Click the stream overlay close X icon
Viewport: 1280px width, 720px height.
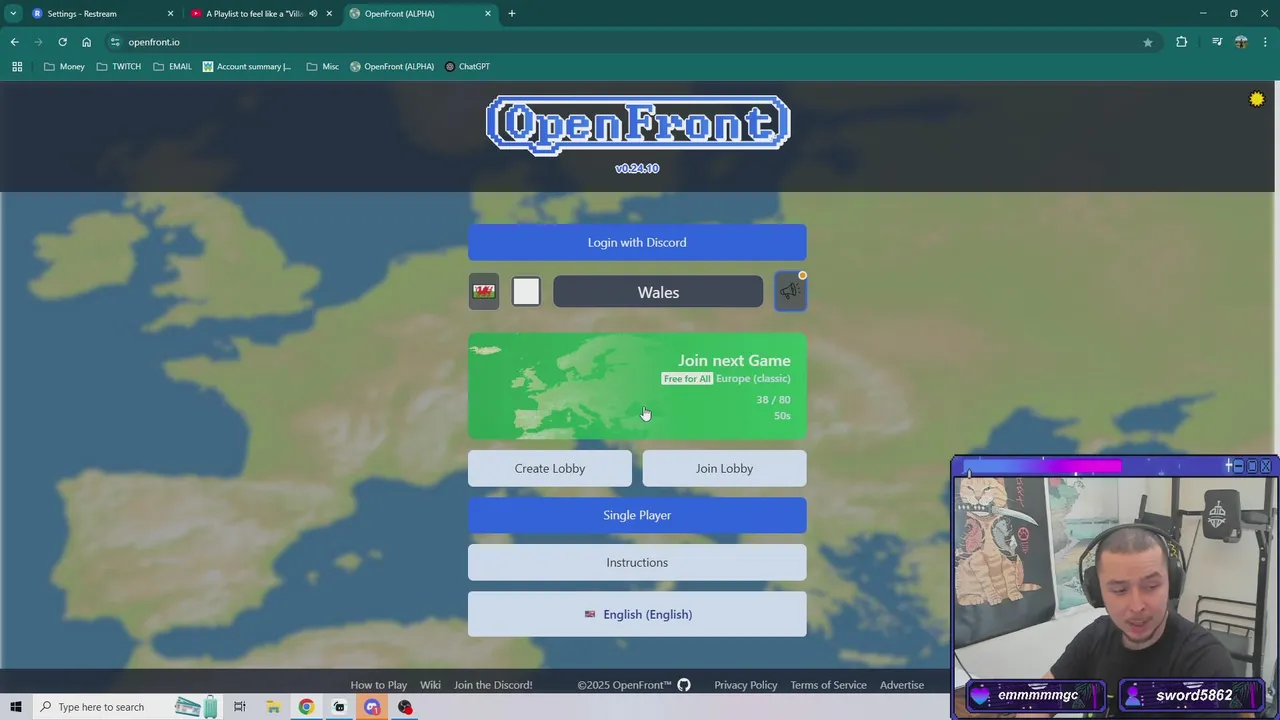[1266, 466]
